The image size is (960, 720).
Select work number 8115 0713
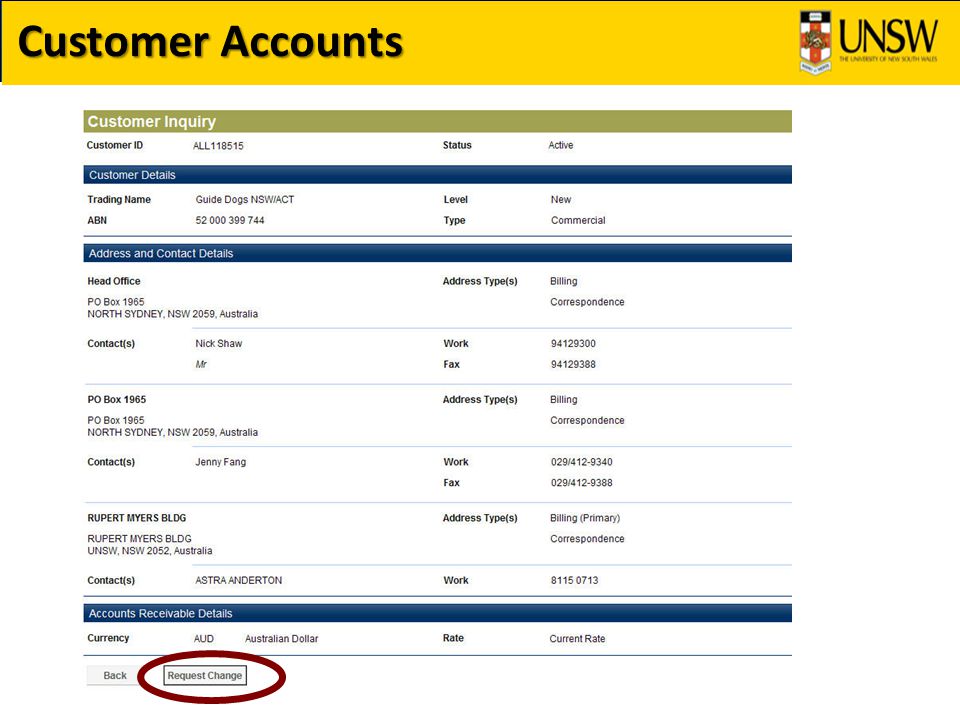click(x=574, y=580)
